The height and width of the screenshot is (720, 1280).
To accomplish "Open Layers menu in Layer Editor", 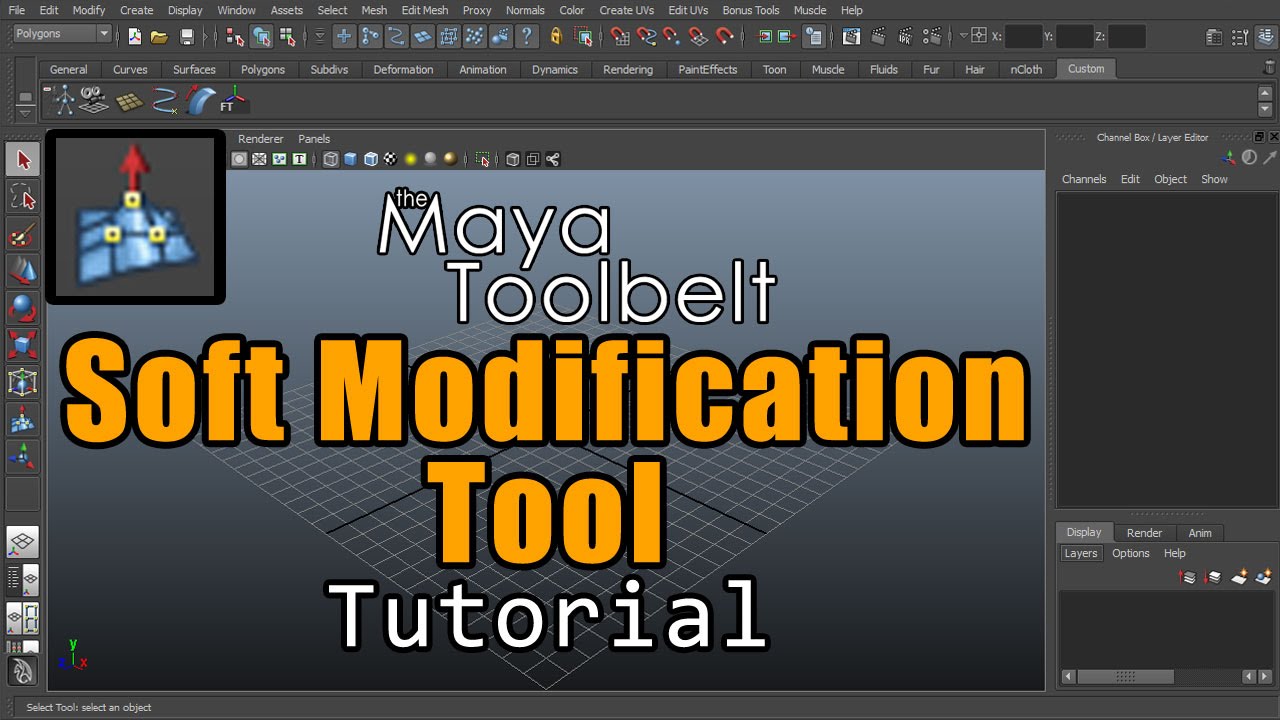I will (x=1080, y=553).
